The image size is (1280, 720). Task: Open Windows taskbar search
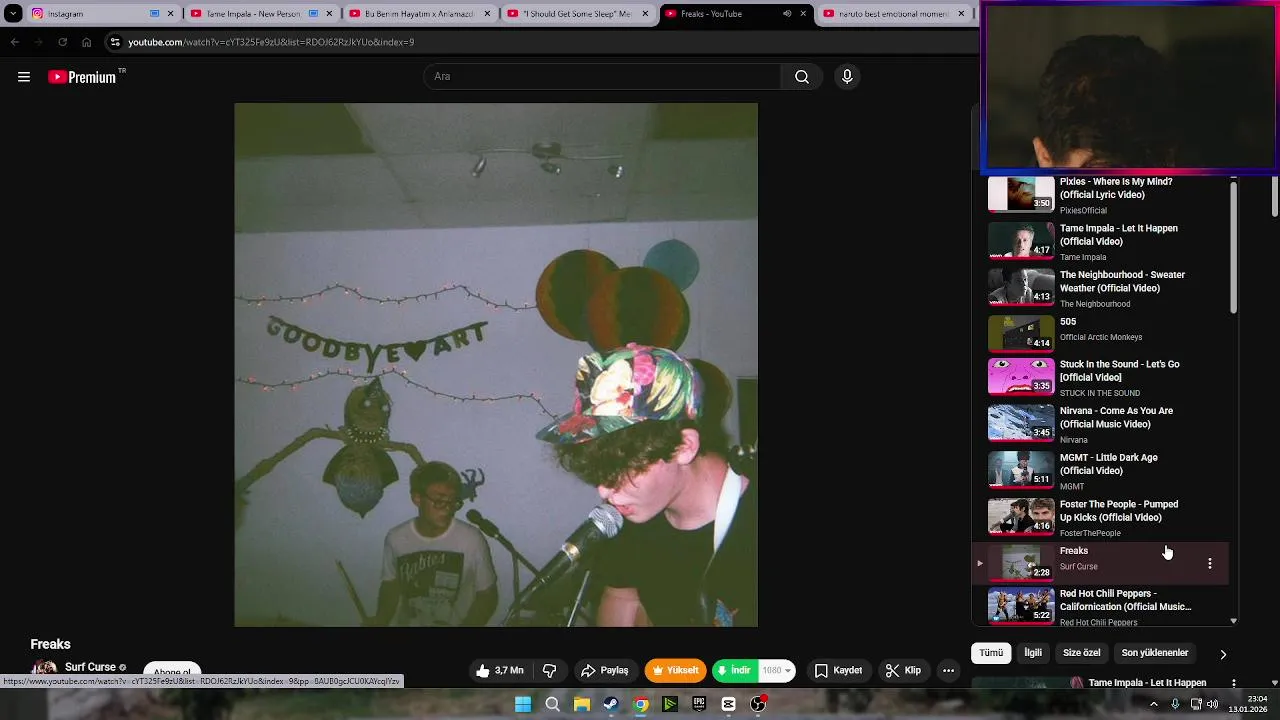[552, 704]
